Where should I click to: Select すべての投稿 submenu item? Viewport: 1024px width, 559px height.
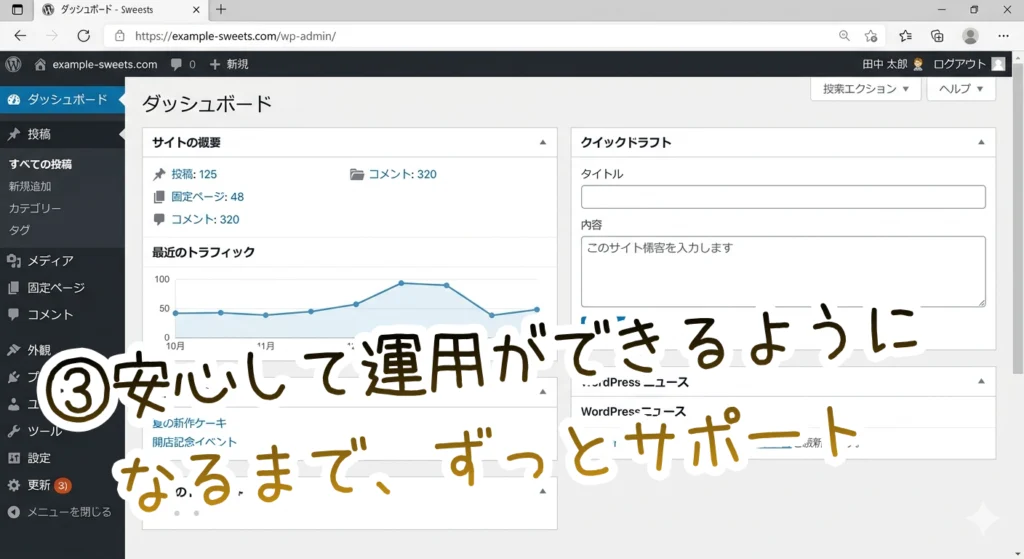pyautogui.click(x=40, y=164)
